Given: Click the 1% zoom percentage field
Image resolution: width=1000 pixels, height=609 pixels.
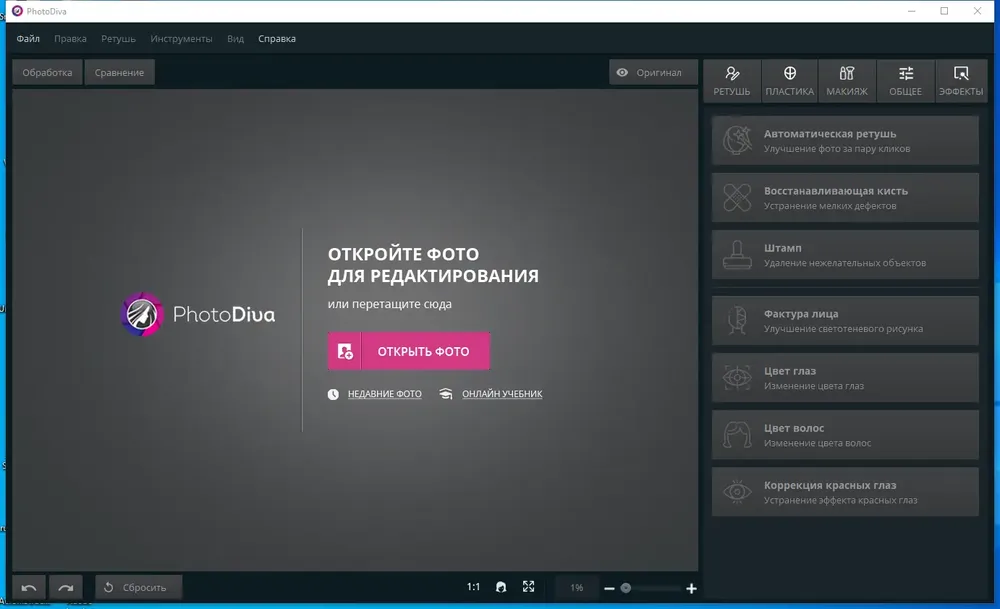Looking at the screenshot, I should [577, 587].
